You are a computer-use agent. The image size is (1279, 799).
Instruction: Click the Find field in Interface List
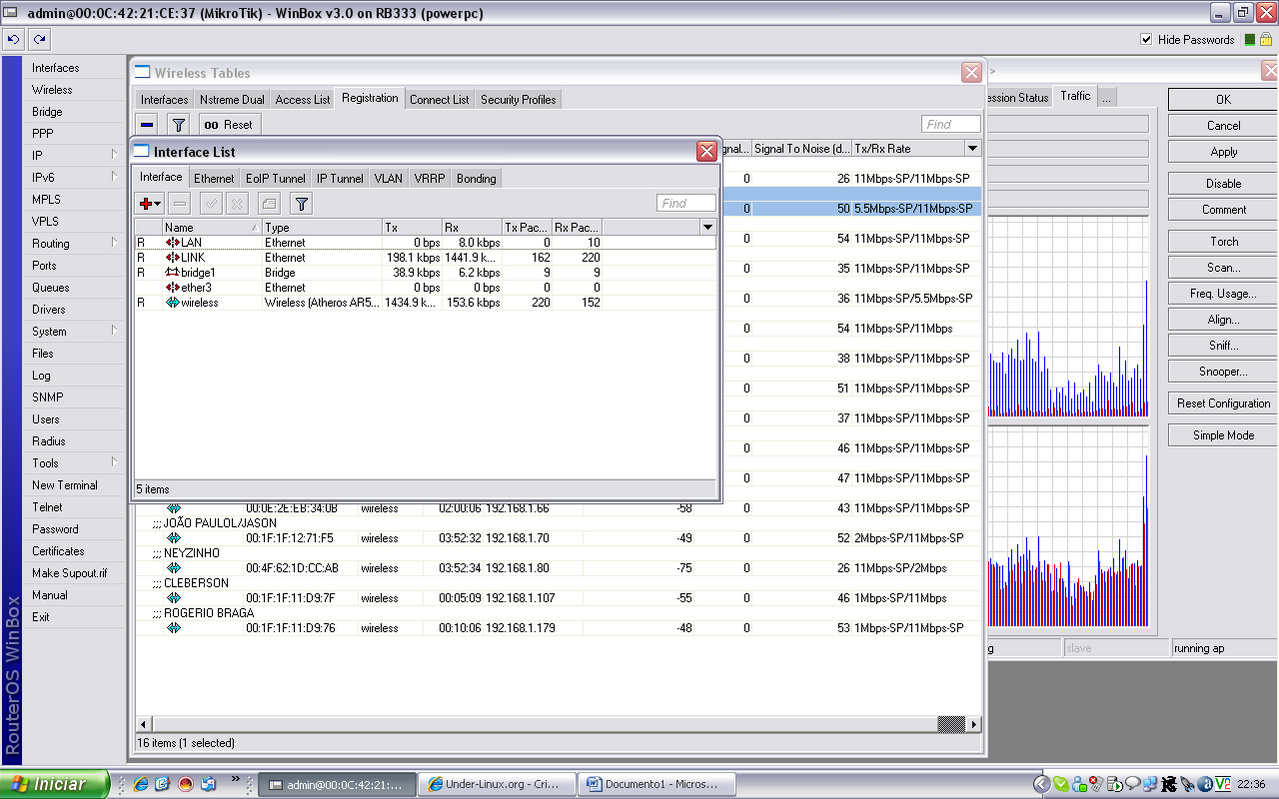[x=686, y=204]
